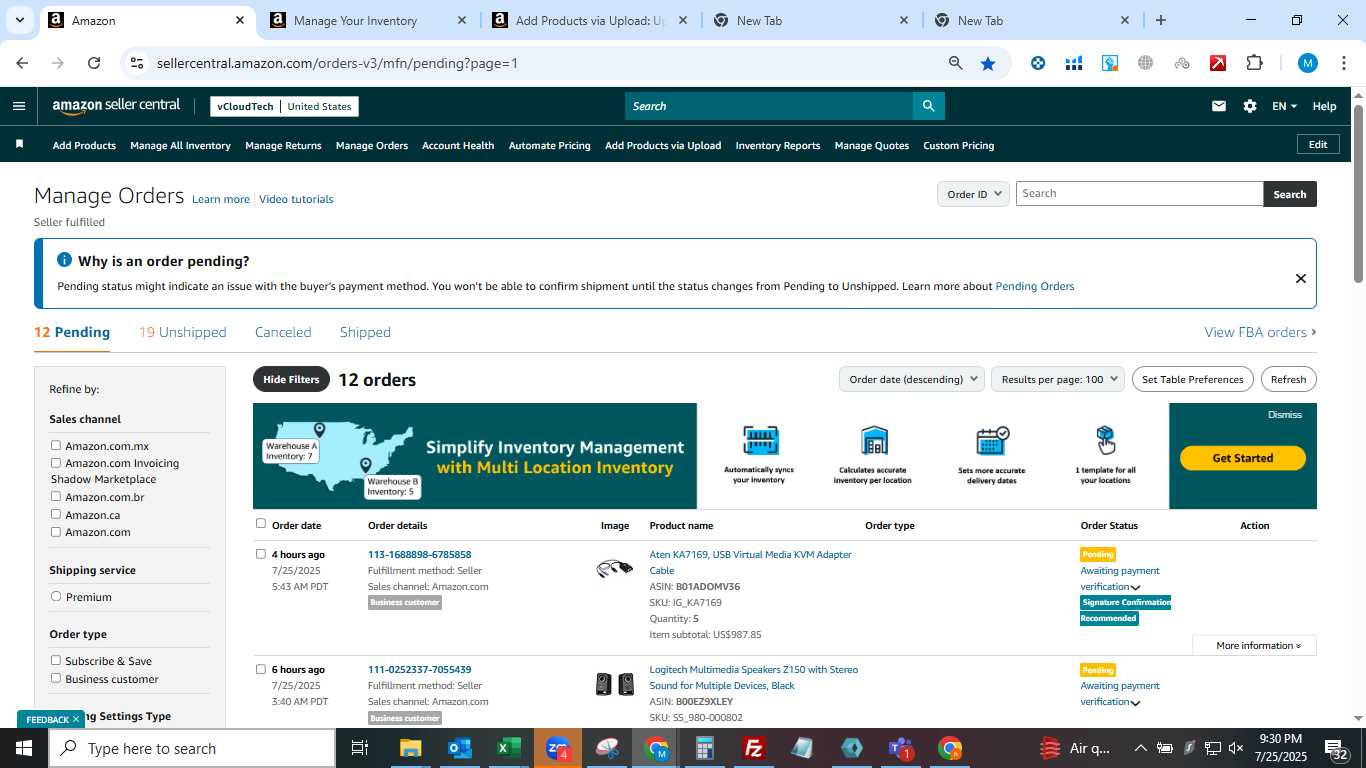Open Manage All Inventory menu item
The height and width of the screenshot is (768, 1366).
(x=180, y=145)
